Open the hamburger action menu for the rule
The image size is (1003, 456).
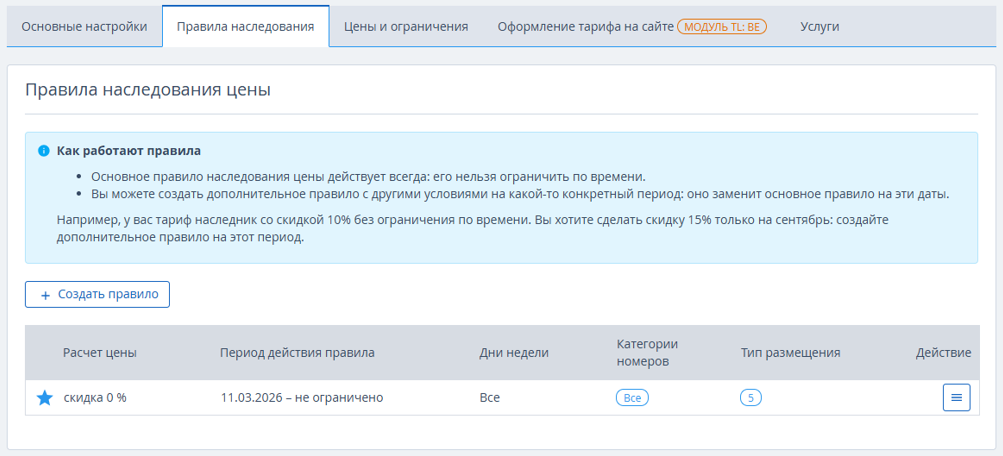pyautogui.click(x=956, y=398)
